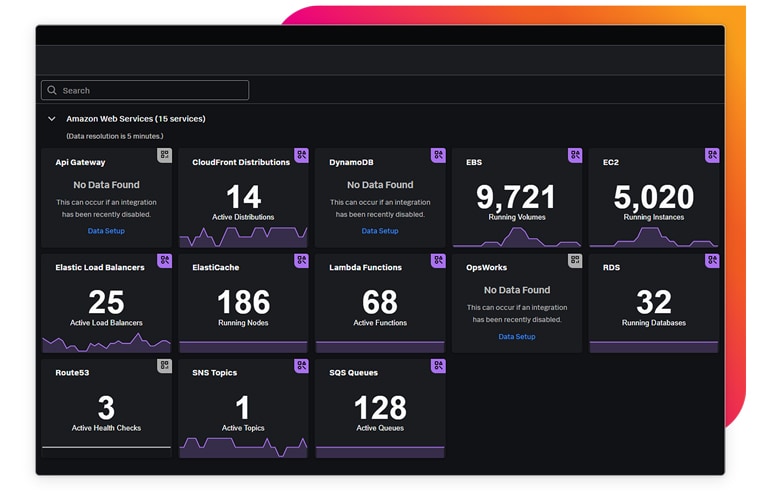The width and height of the screenshot is (760, 500).
Task: Select the Lambda Functions card title
Action: (x=365, y=267)
